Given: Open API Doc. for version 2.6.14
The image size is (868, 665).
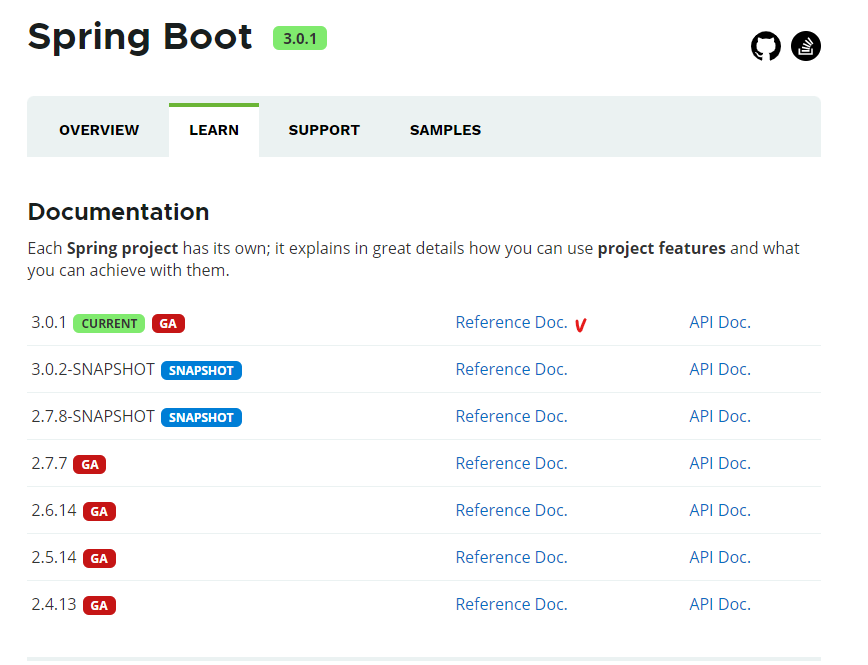Looking at the screenshot, I should pos(720,511).
